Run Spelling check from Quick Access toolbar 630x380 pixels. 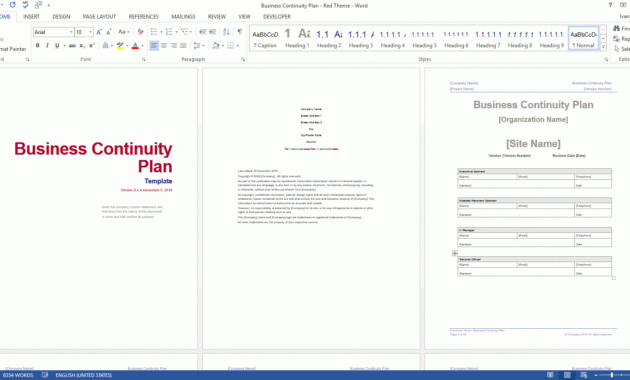26,5
